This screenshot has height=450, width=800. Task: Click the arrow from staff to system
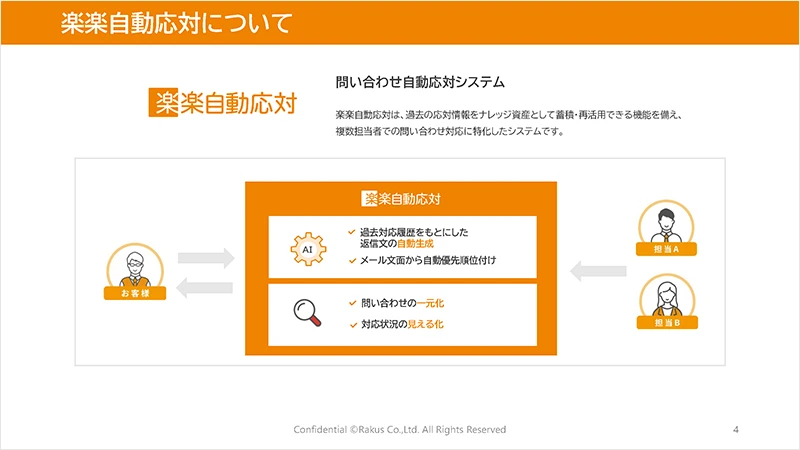click(x=598, y=271)
